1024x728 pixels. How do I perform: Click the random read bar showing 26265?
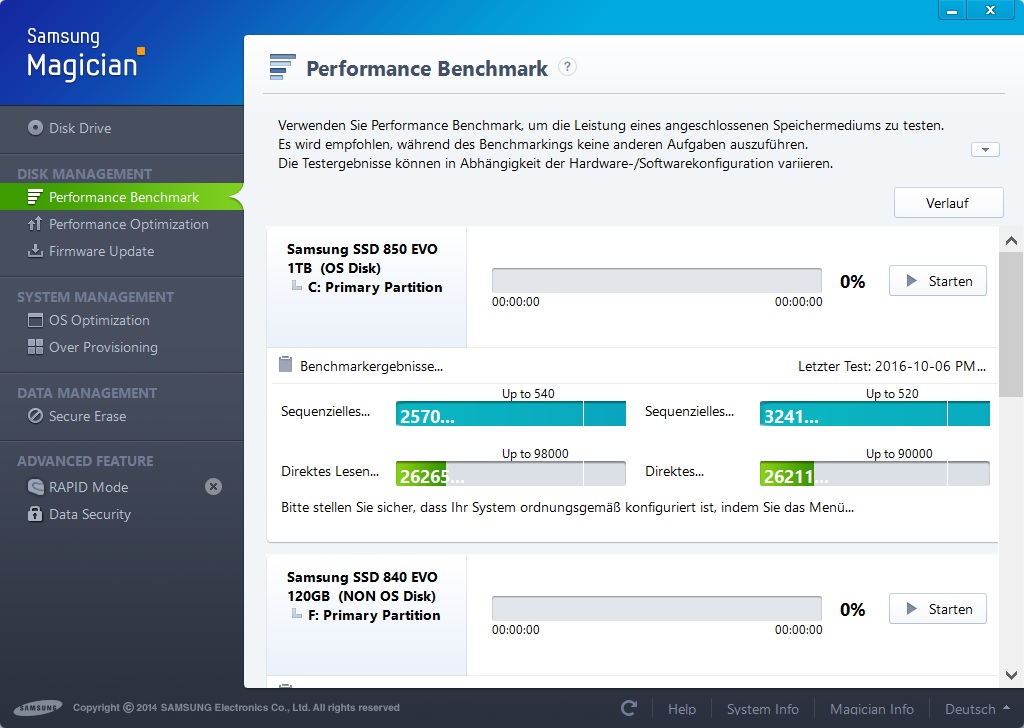tap(511, 473)
